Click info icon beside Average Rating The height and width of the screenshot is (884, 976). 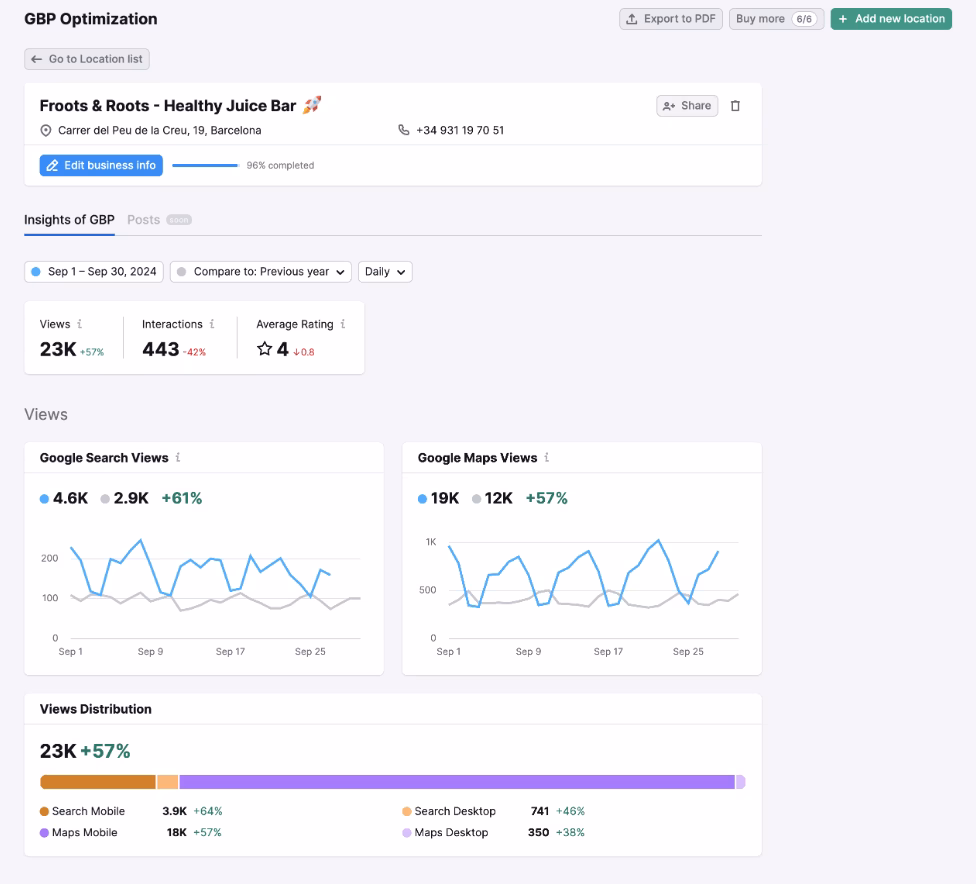(x=343, y=324)
